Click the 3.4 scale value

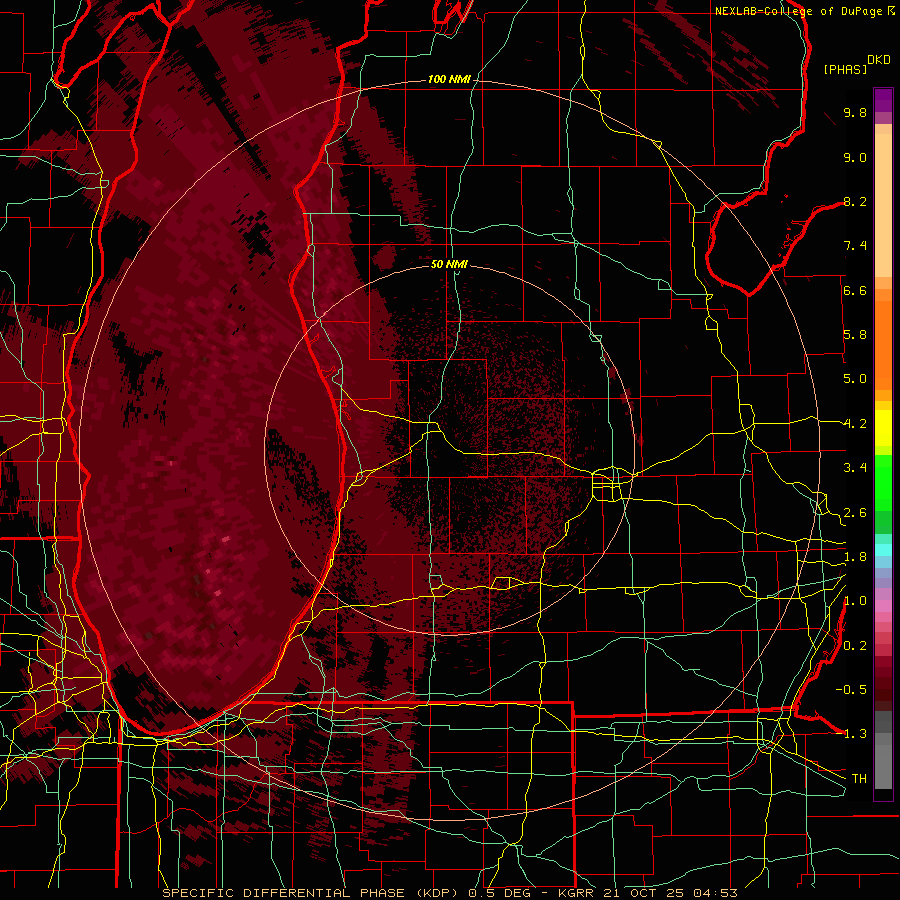point(855,468)
